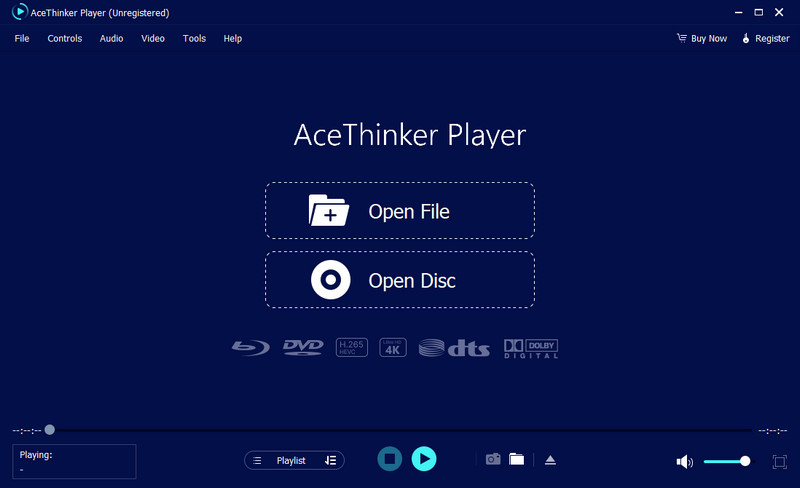
Task: Open the Video menu
Action: (153, 38)
